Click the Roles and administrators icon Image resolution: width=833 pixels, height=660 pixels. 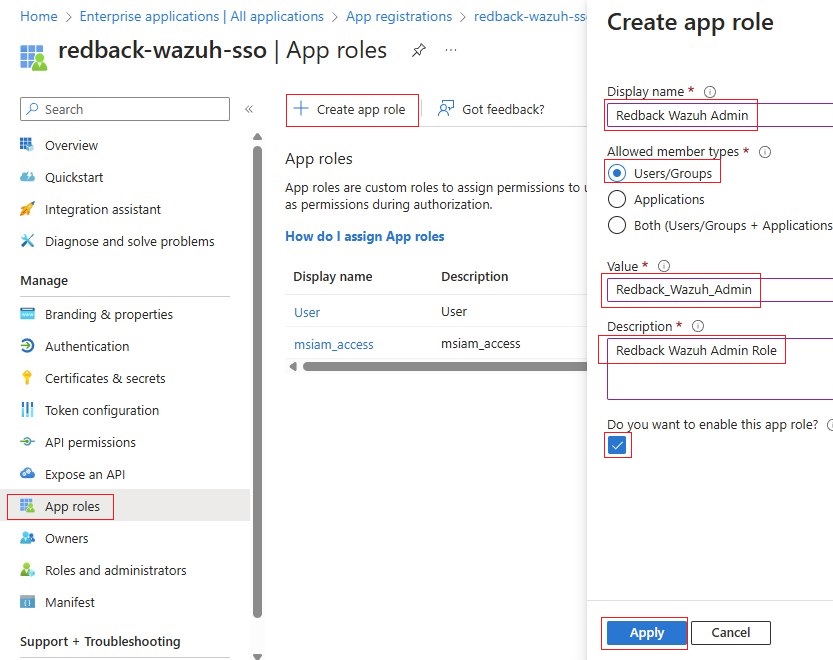pyautogui.click(x=27, y=570)
